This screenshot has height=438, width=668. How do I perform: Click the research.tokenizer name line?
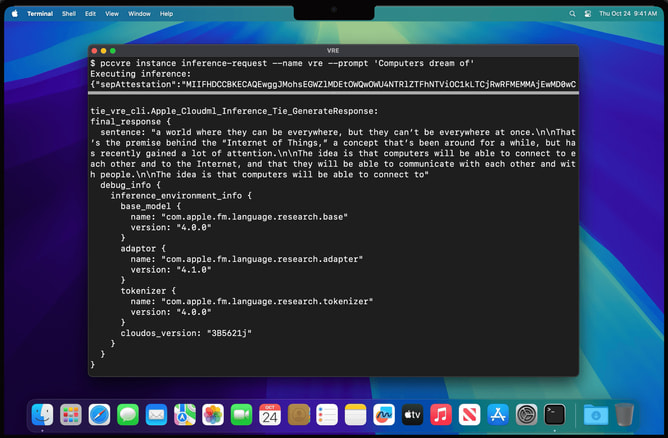(252, 302)
